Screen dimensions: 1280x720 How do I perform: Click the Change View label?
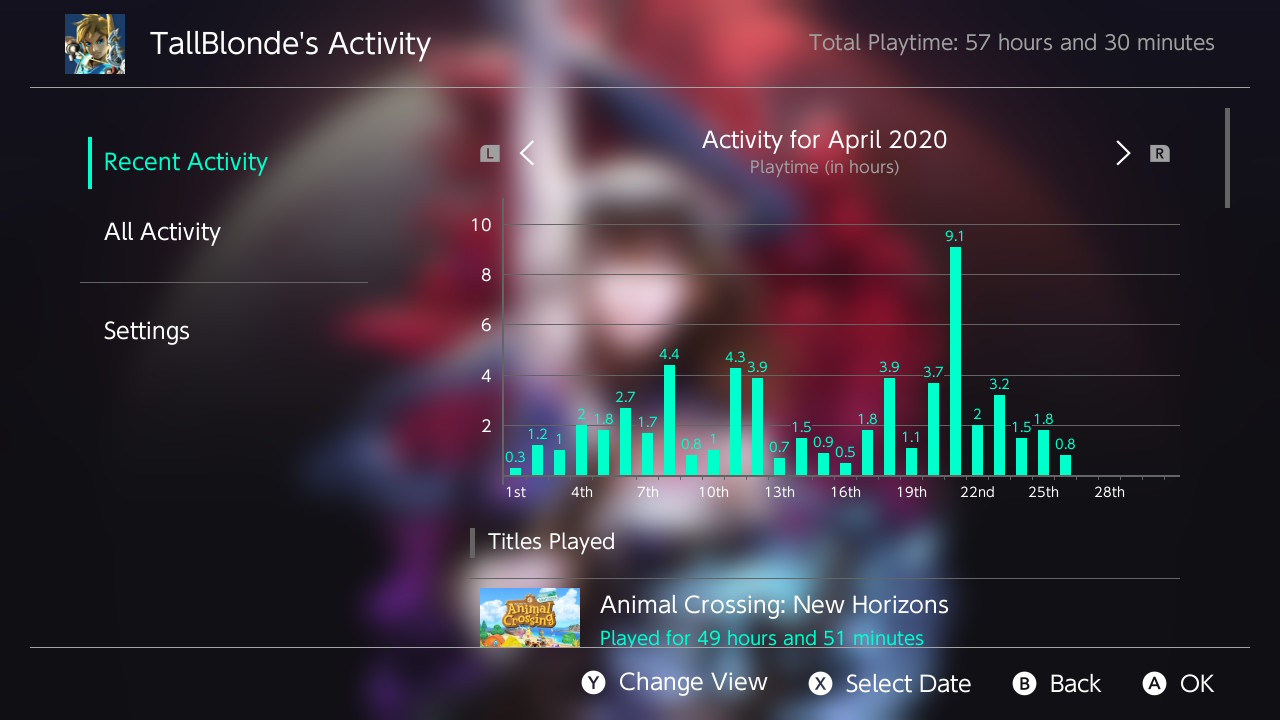pyautogui.click(x=693, y=683)
